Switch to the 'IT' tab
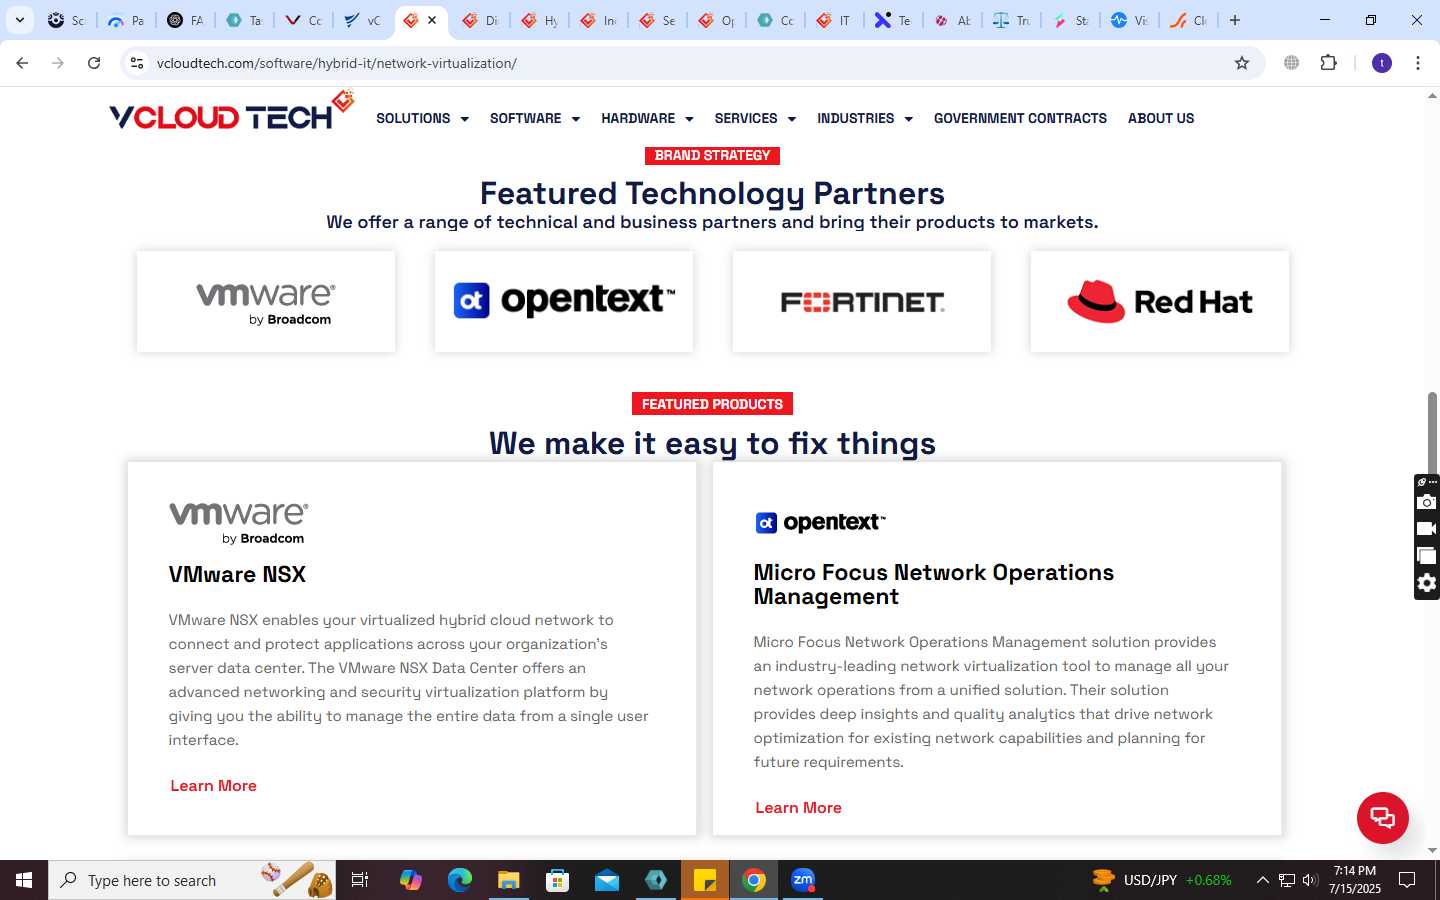Screen dimensions: 1440x900 (834, 20)
